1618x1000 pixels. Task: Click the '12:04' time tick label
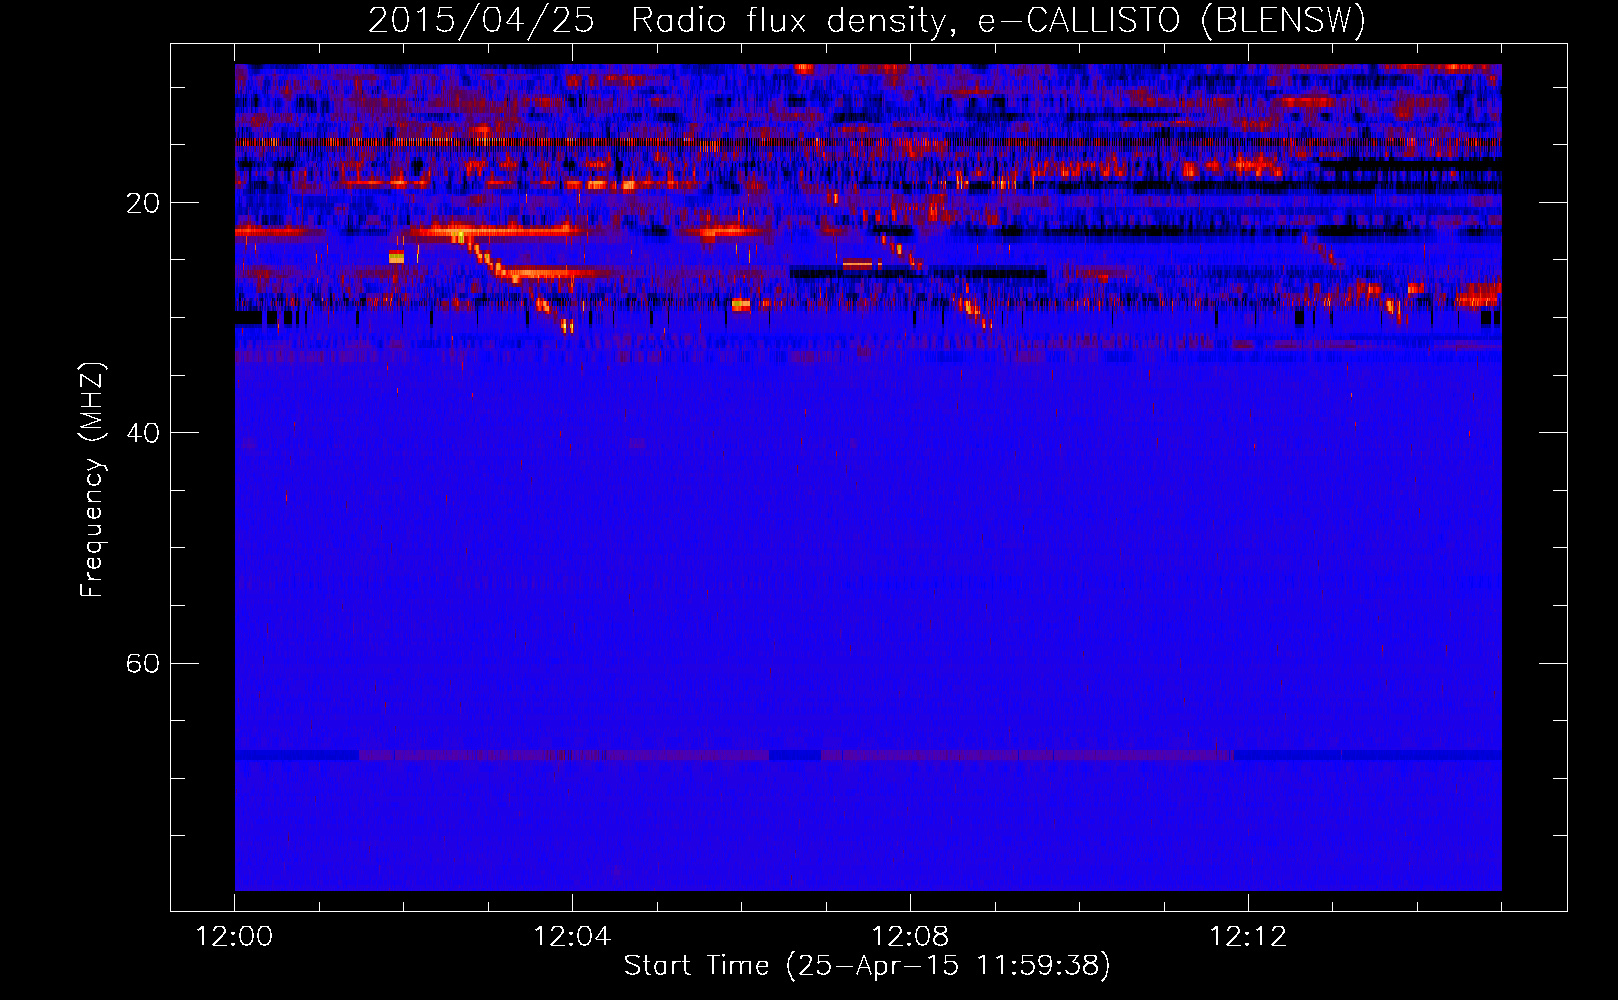coord(572,937)
